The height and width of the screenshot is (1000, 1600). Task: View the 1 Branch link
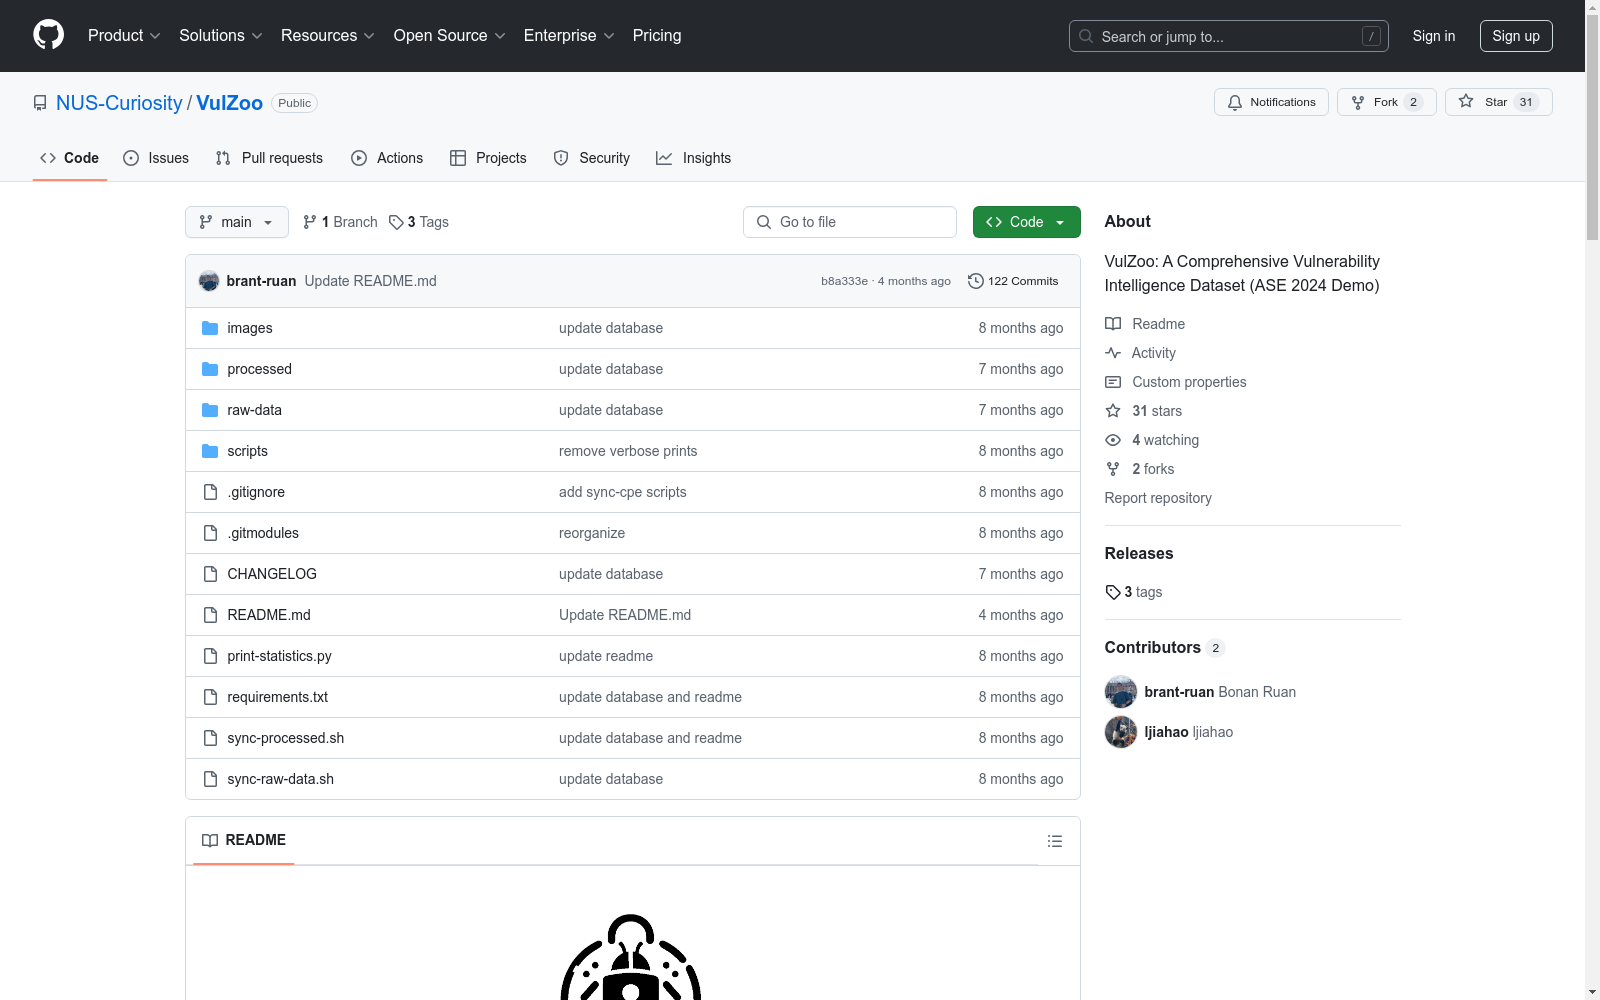pos(340,222)
